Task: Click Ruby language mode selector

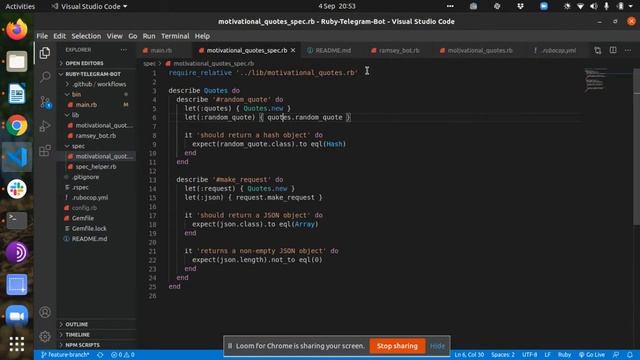Action: pos(564,355)
